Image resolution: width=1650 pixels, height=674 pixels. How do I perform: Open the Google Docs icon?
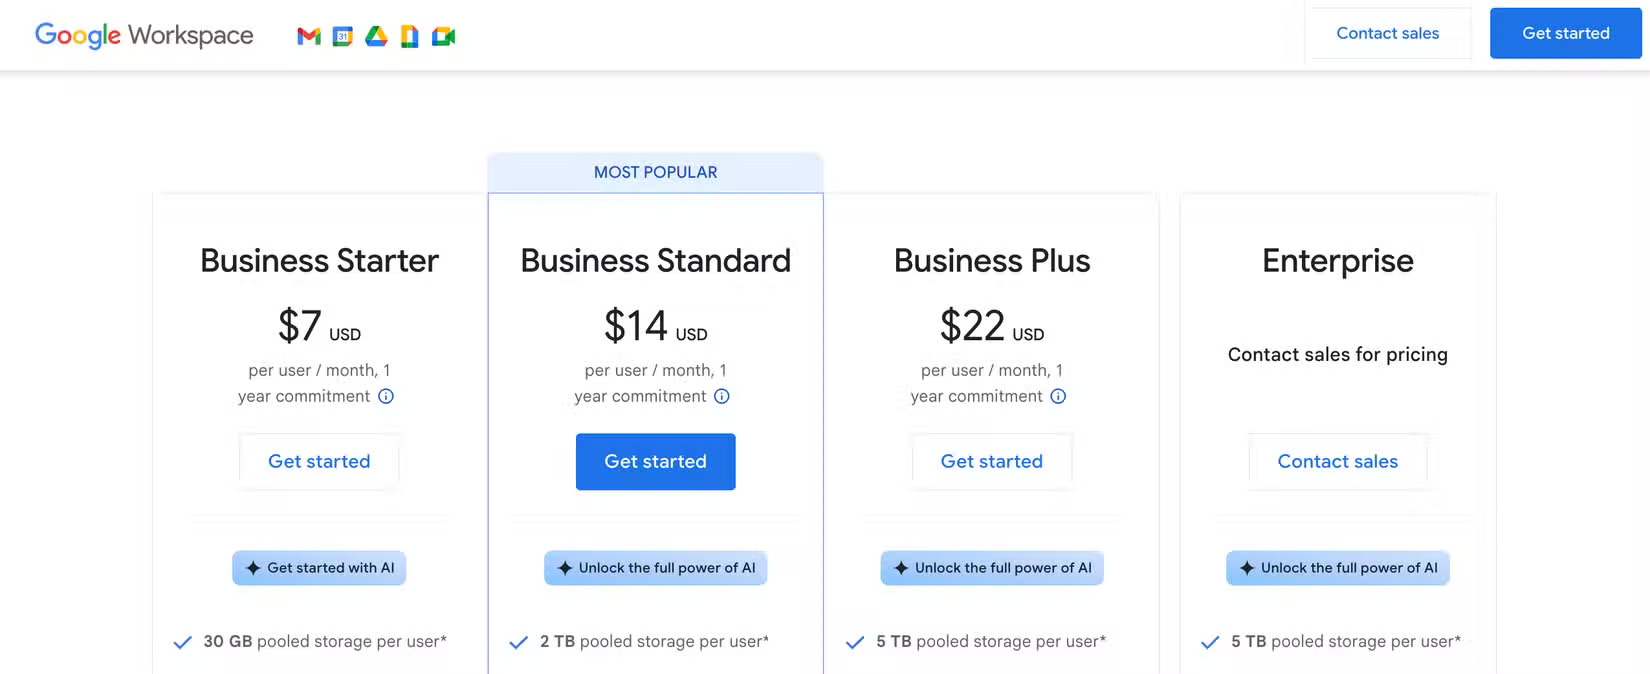410,36
